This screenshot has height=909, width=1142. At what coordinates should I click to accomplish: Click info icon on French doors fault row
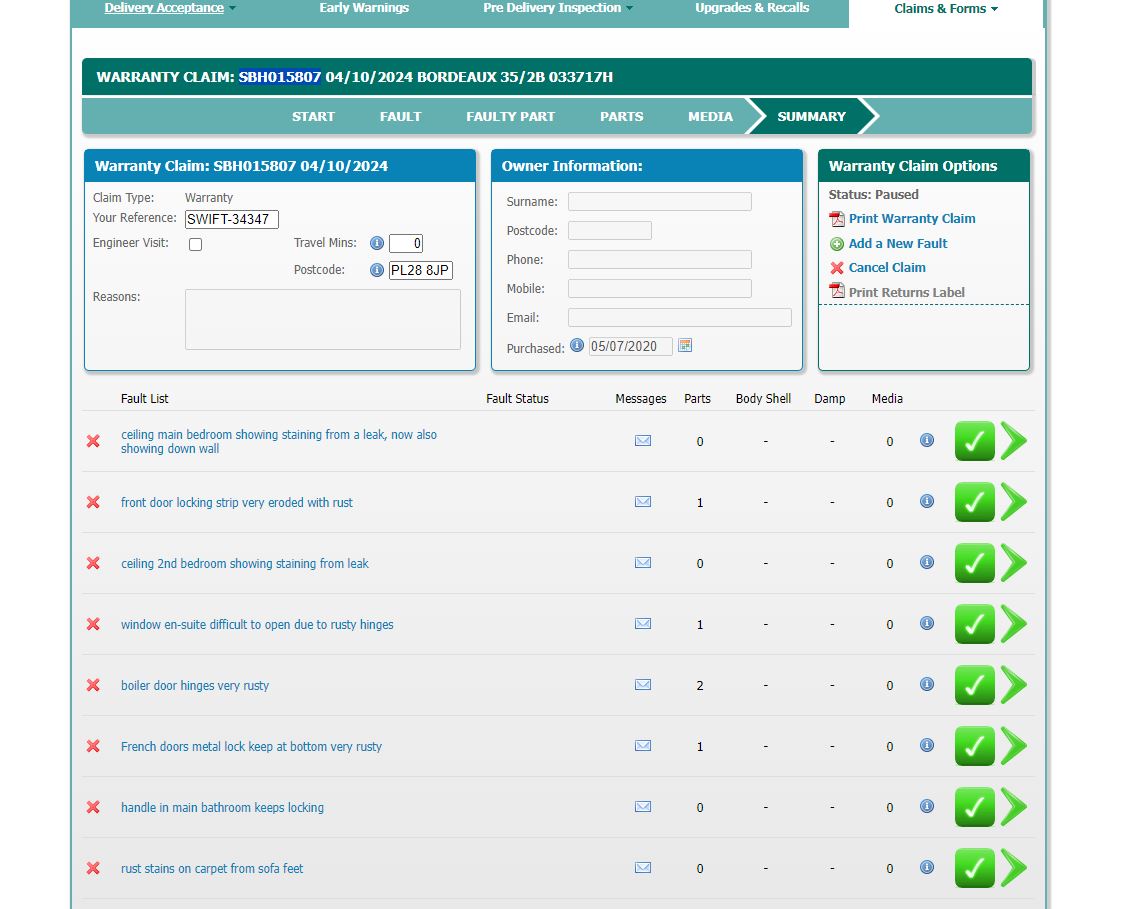point(927,745)
